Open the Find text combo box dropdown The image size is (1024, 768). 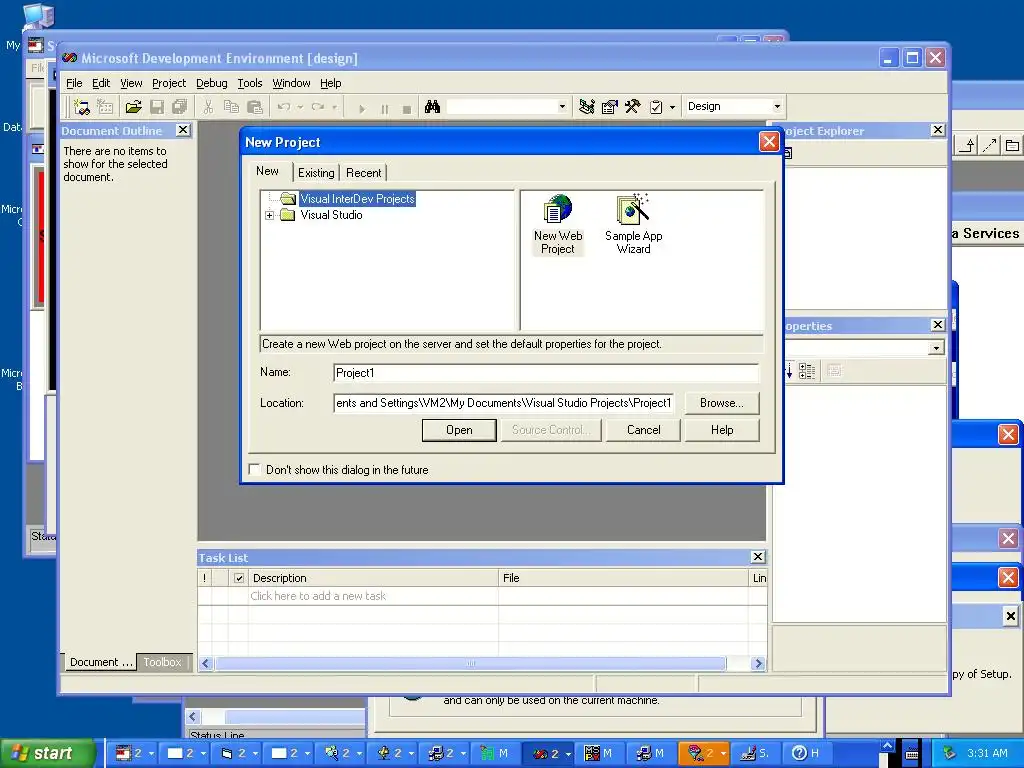pos(562,106)
